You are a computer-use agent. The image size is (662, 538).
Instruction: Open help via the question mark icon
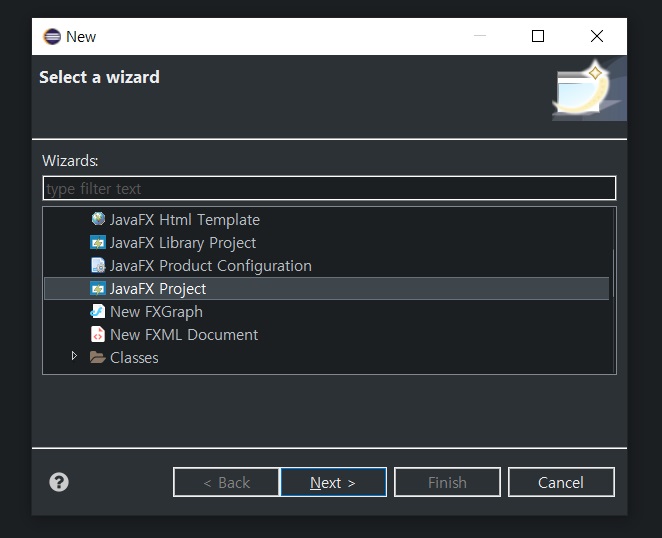coord(59,482)
